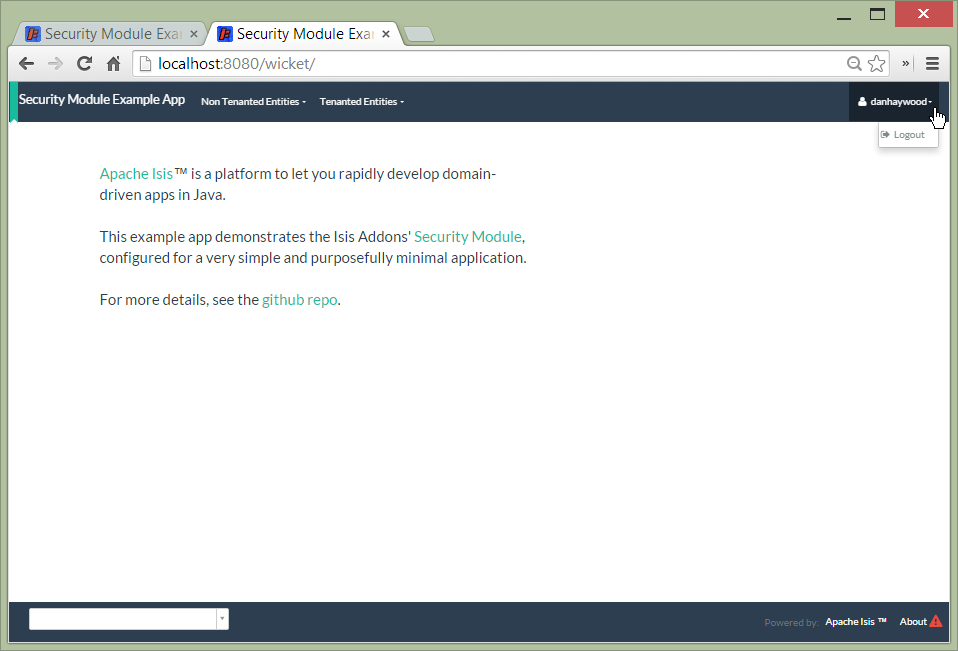Click the red warning icon beside About
The image size is (958, 651).
(936, 621)
